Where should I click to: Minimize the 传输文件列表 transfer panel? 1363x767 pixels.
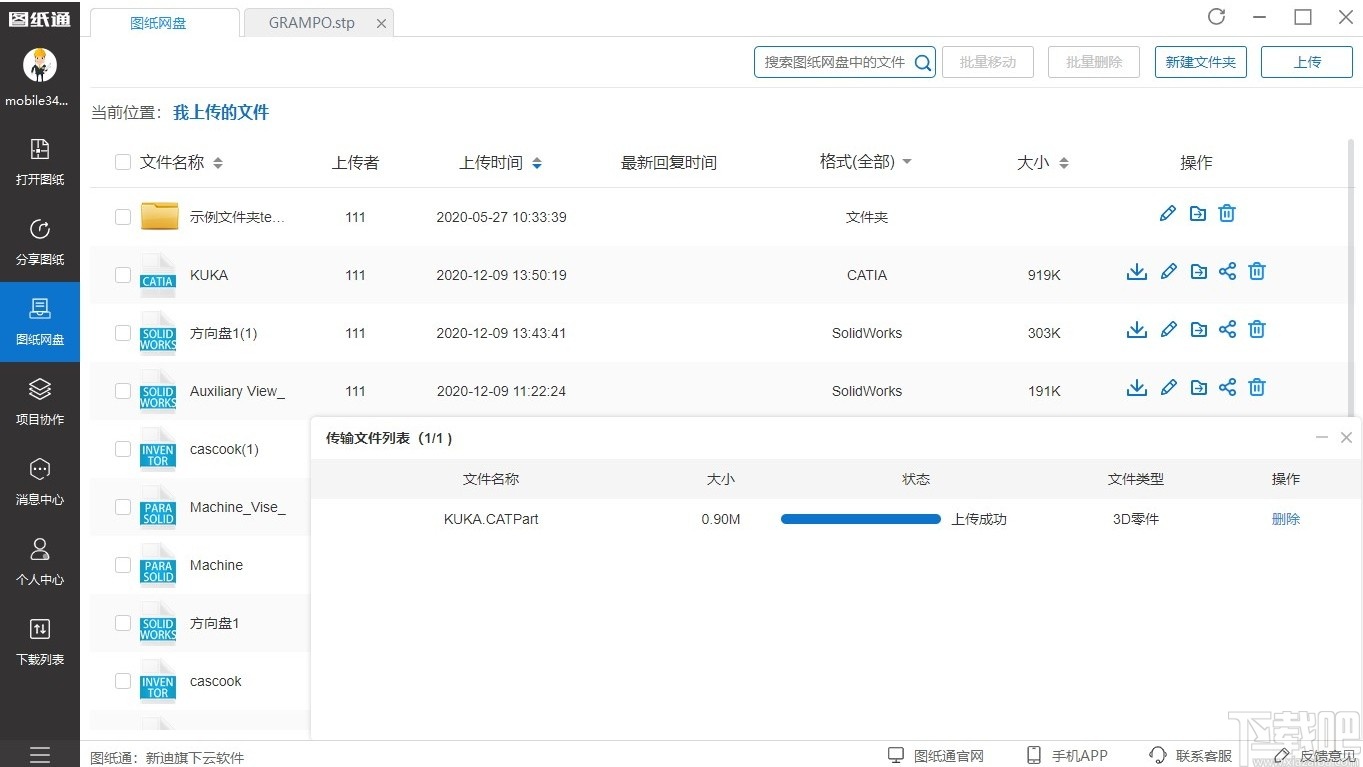[1320, 437]
